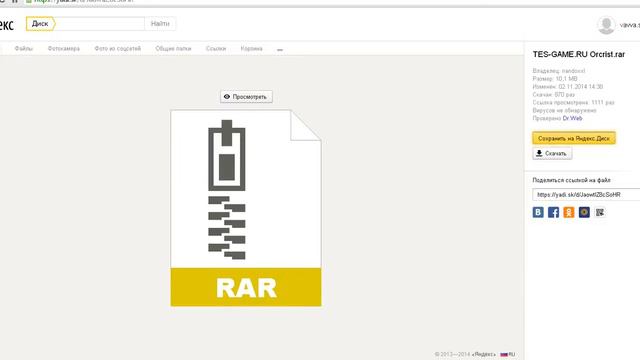Share the file via Moi Mir icon
Screen dimensions: 640x360
[x=584, y=212]
